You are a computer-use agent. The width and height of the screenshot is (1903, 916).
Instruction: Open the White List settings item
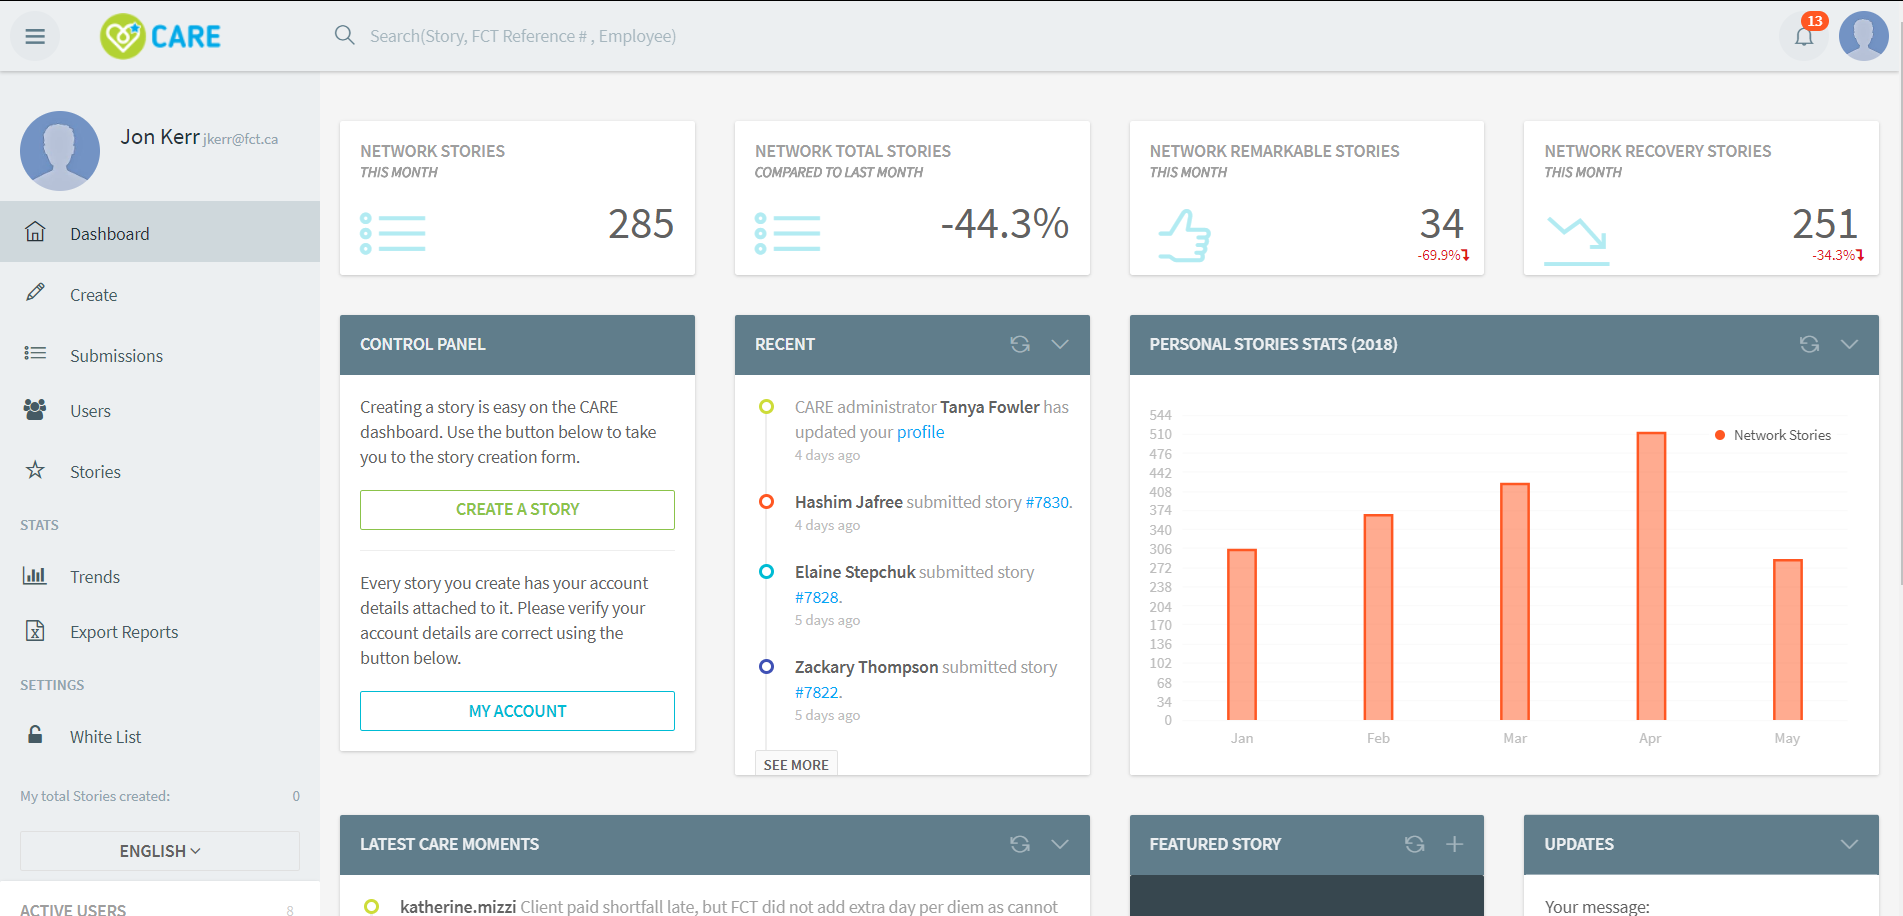point(160,736)
